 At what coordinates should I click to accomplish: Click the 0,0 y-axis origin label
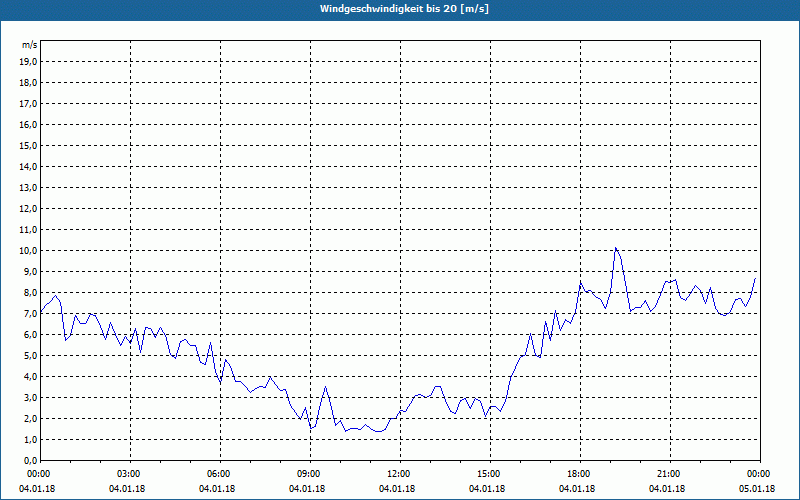click(31, 460)
